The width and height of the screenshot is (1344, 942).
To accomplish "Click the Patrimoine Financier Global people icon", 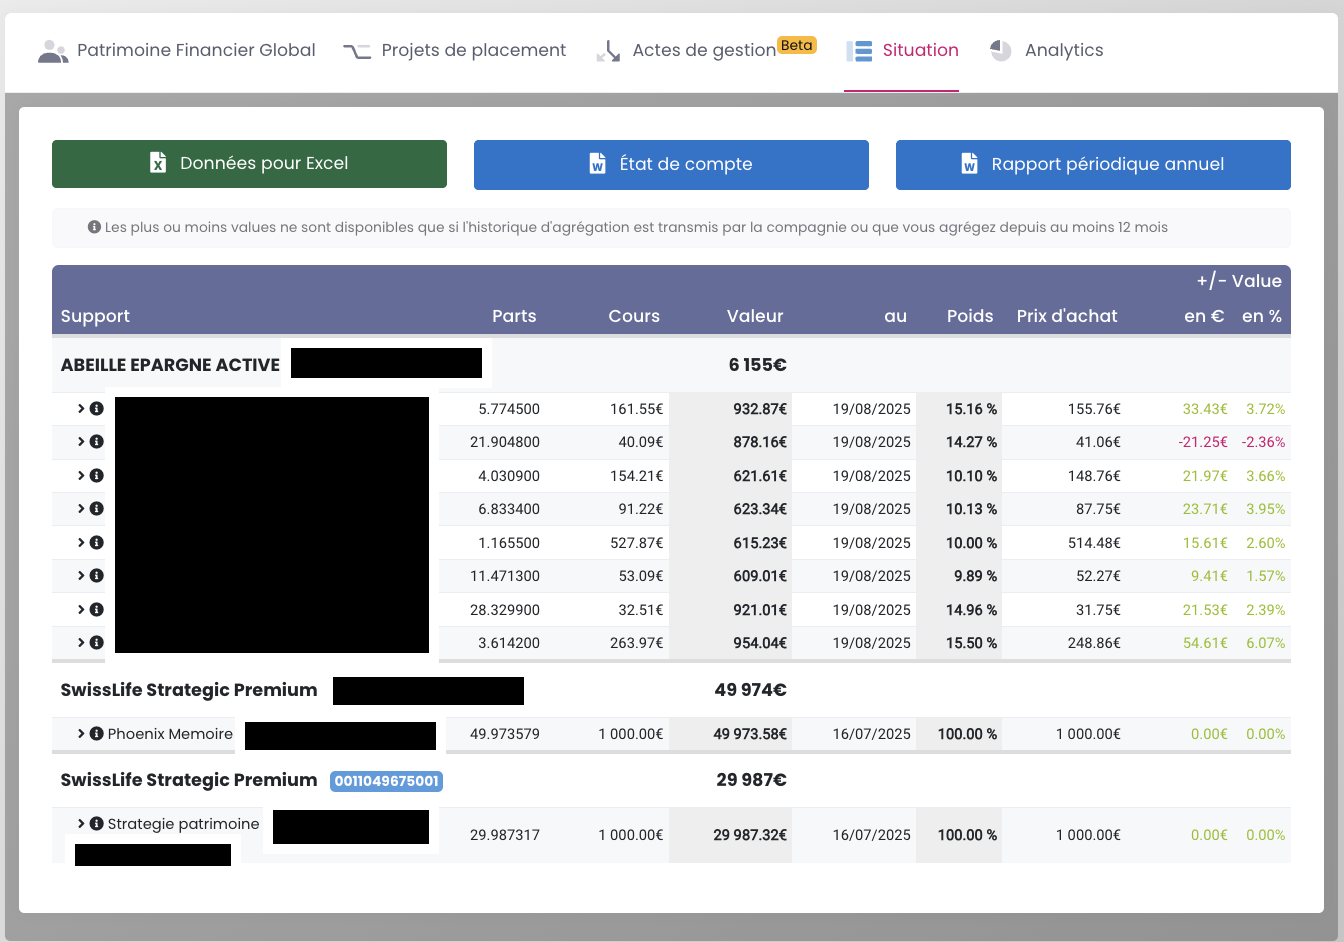I will (x=53, y=51).
